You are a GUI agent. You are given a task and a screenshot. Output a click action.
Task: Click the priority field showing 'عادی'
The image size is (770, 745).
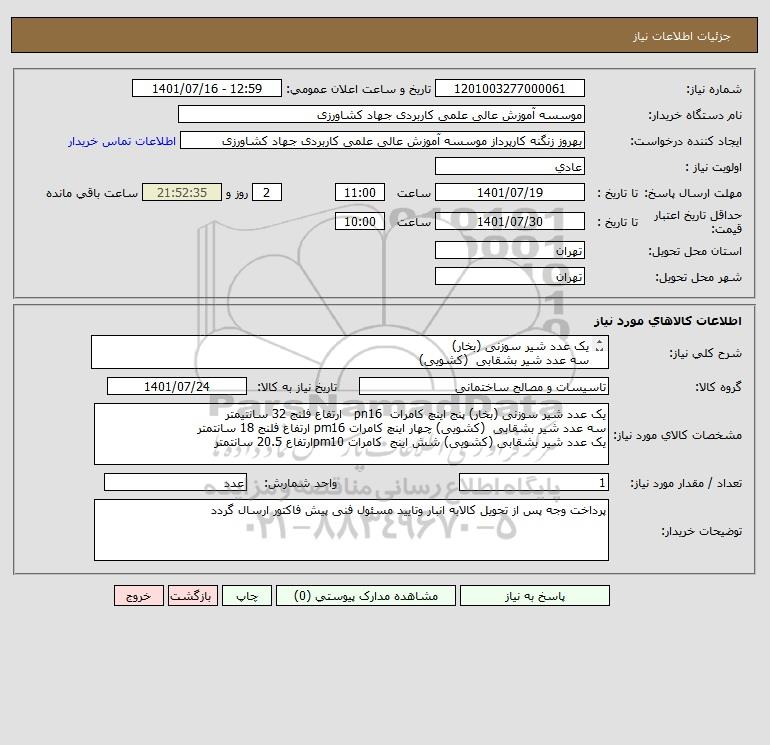click(x=510, y=166)
